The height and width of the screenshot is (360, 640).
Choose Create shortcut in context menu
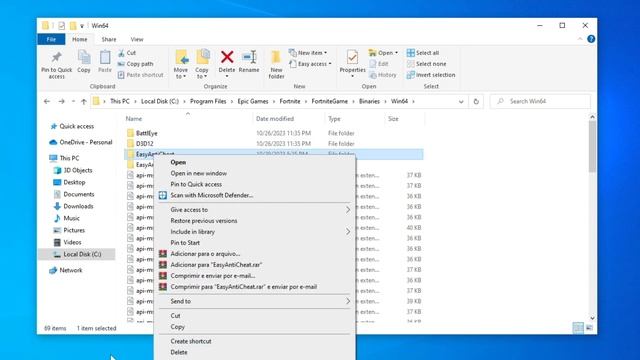pyautogui.click(x=191, y=341)
